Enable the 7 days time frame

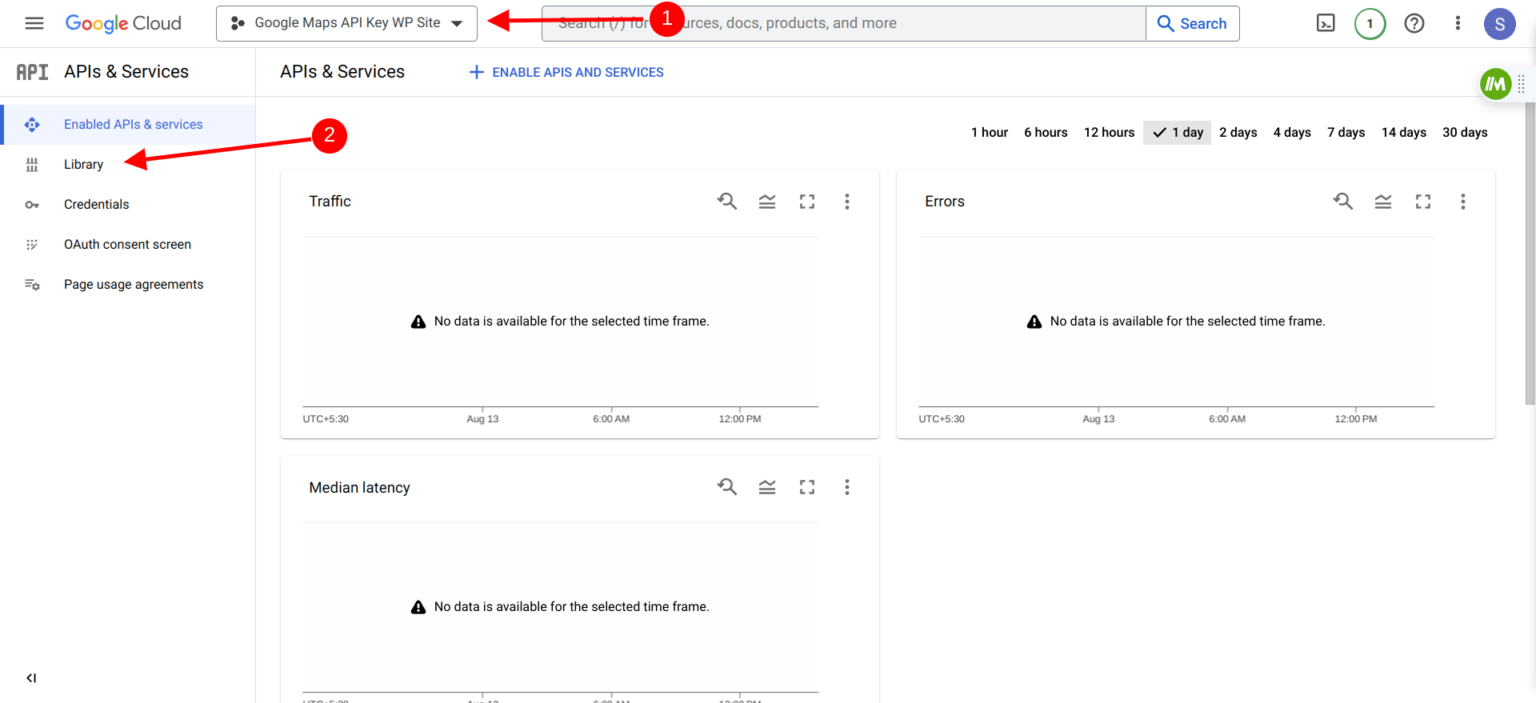coord(1345,131)
